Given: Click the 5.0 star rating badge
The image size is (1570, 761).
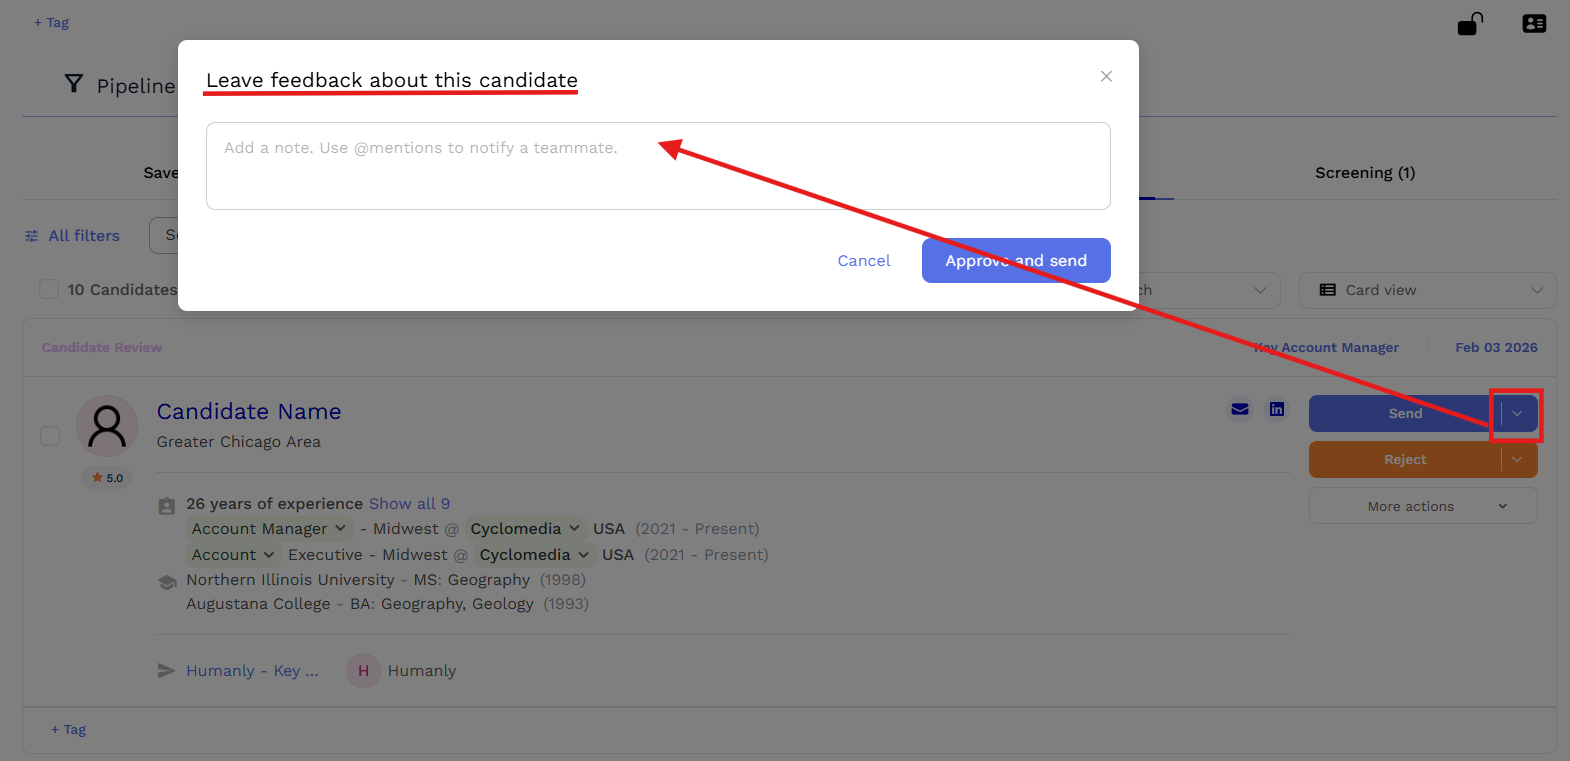Looking at the screenshot, I should click(x=107, y=478).
